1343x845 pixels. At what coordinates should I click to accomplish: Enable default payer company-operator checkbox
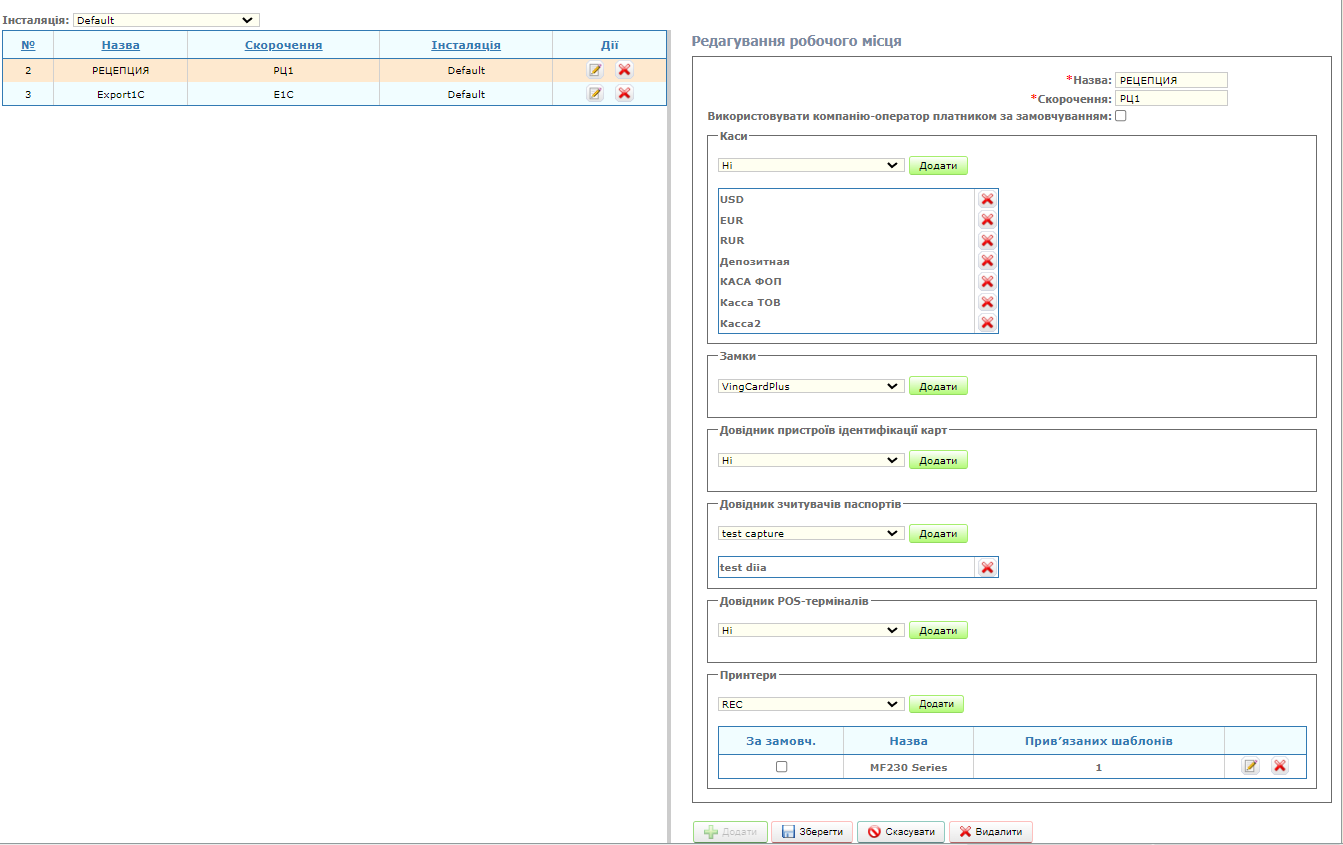pos(1121,116)
